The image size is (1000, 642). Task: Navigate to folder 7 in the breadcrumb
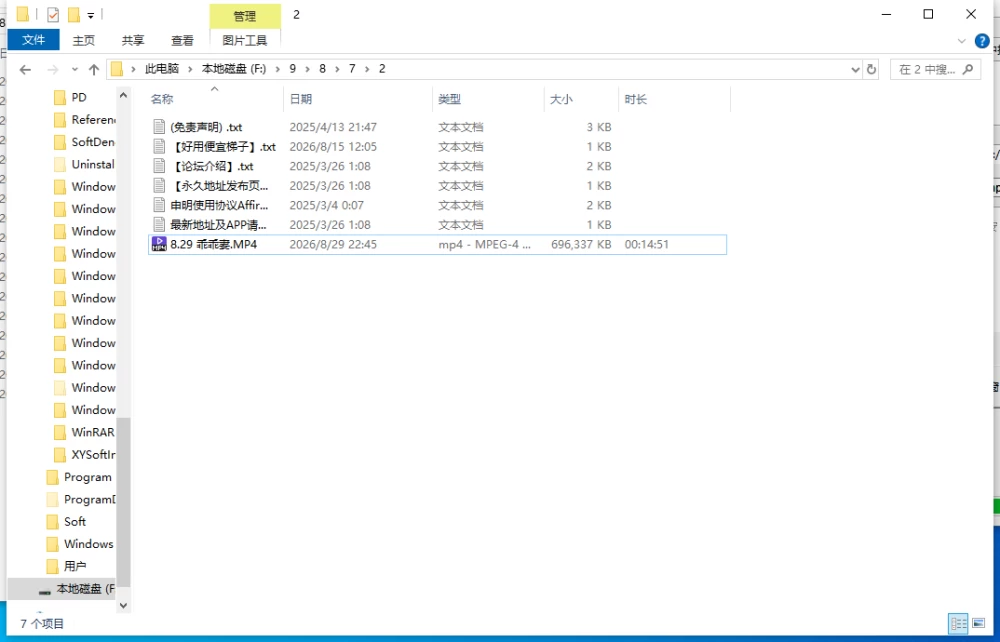coord(352,69)
